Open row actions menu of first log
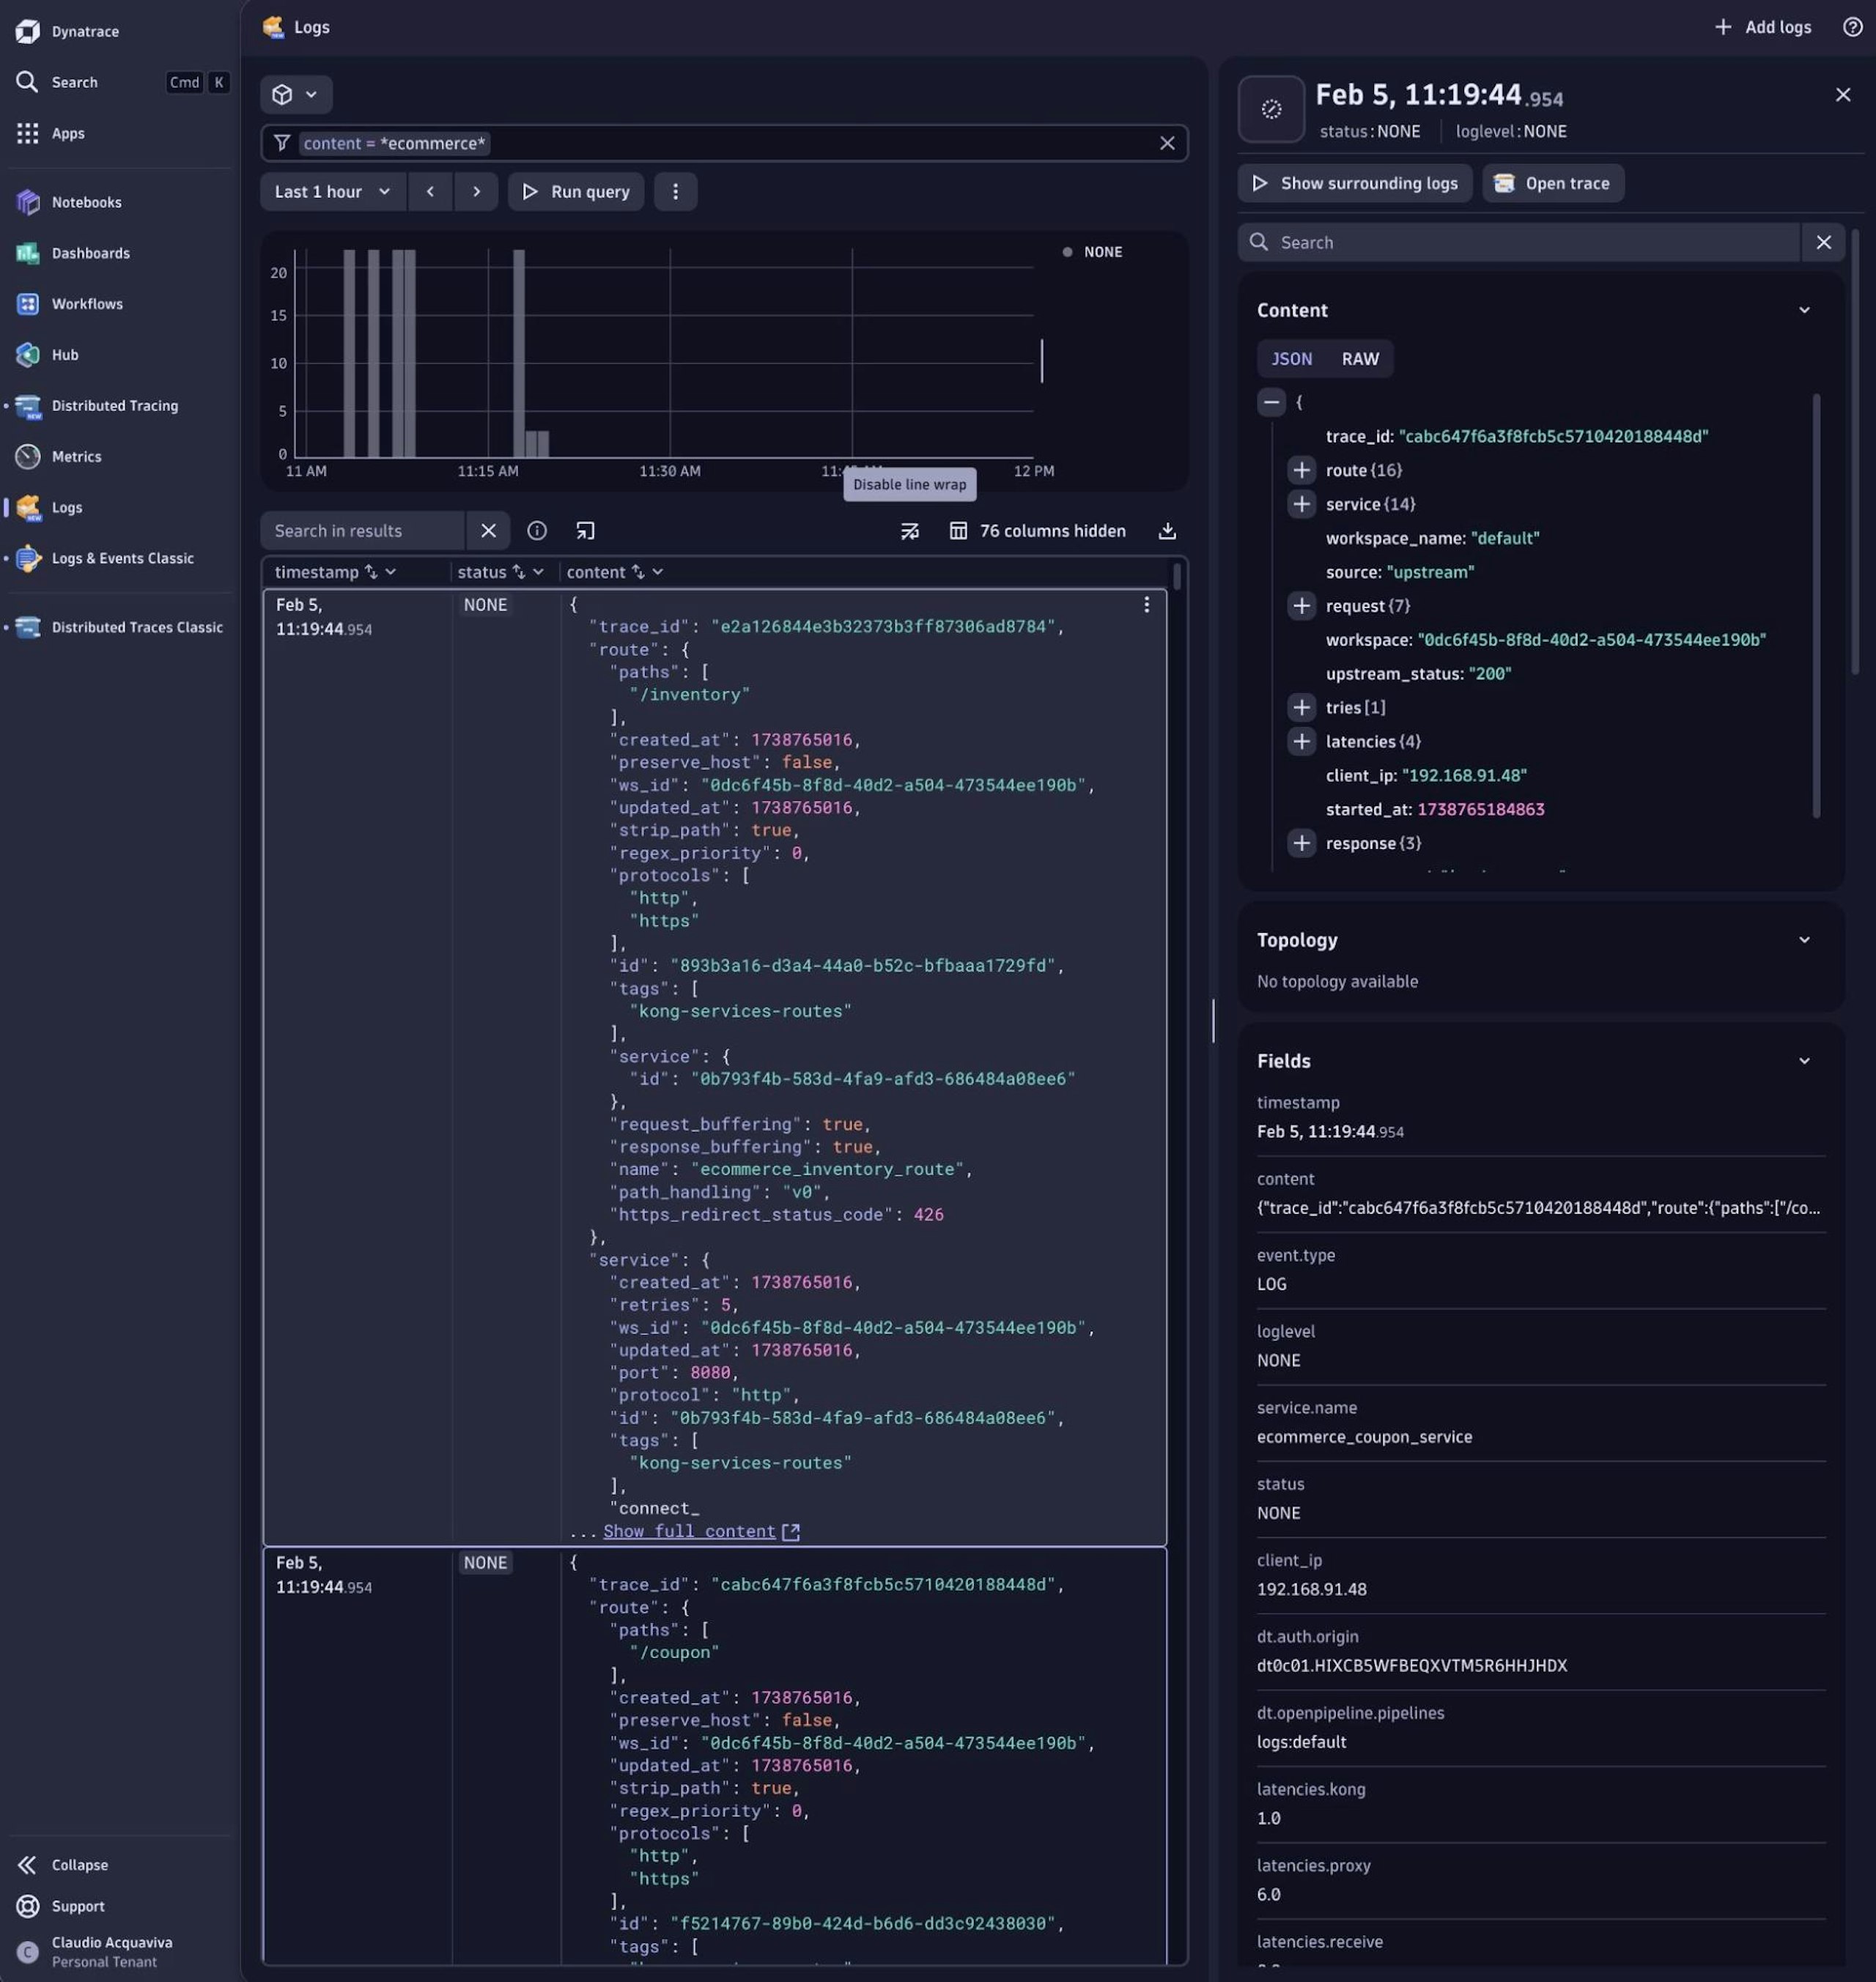1876x1982 pixels. coord(1146,605)
